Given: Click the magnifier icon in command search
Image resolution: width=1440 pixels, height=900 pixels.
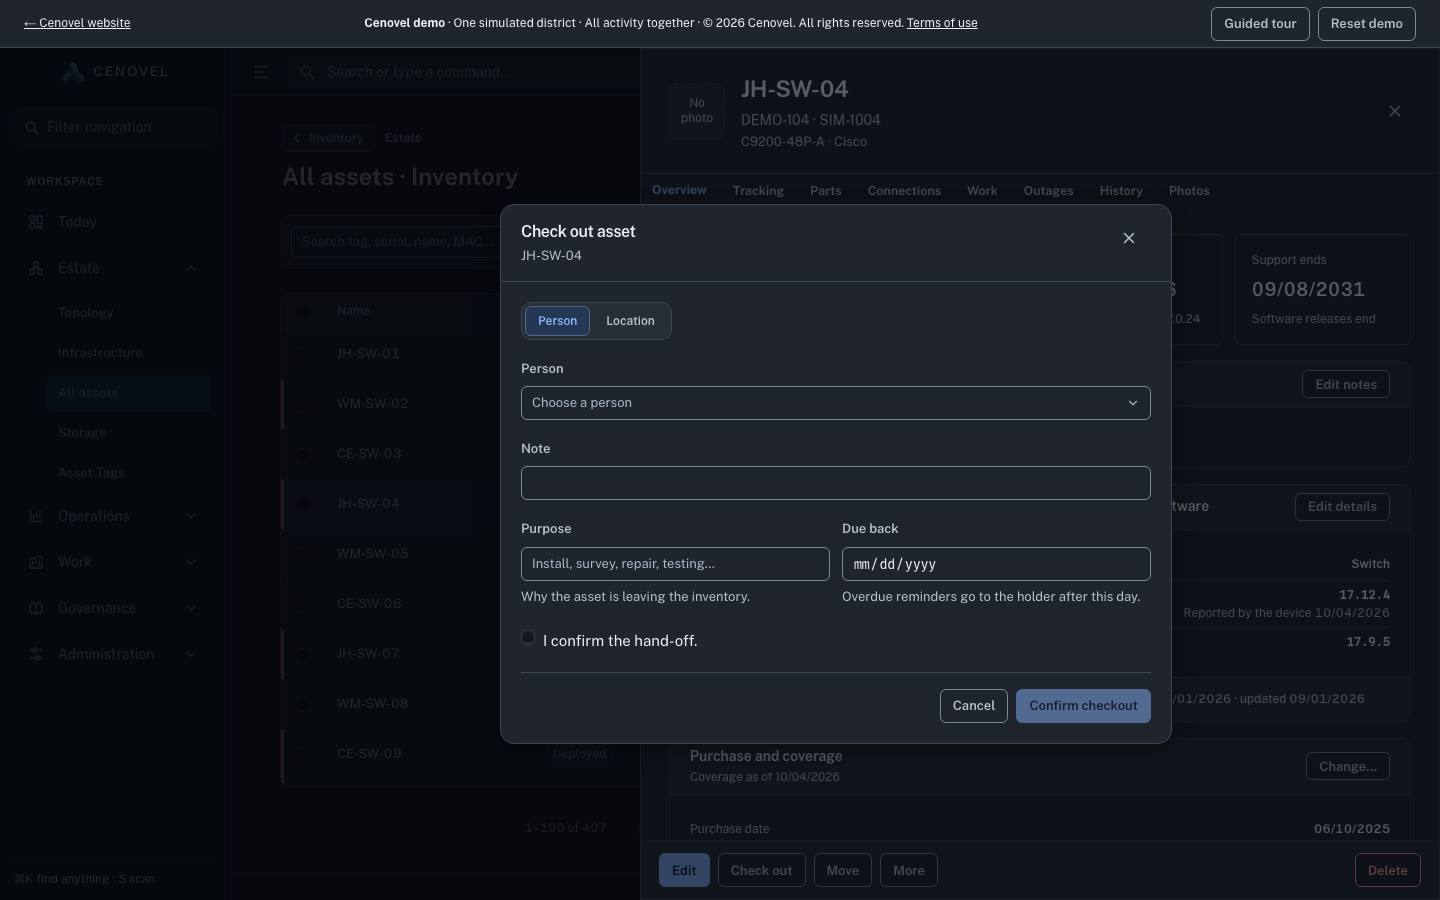Looking at the screenshot, I should [307, 72].
